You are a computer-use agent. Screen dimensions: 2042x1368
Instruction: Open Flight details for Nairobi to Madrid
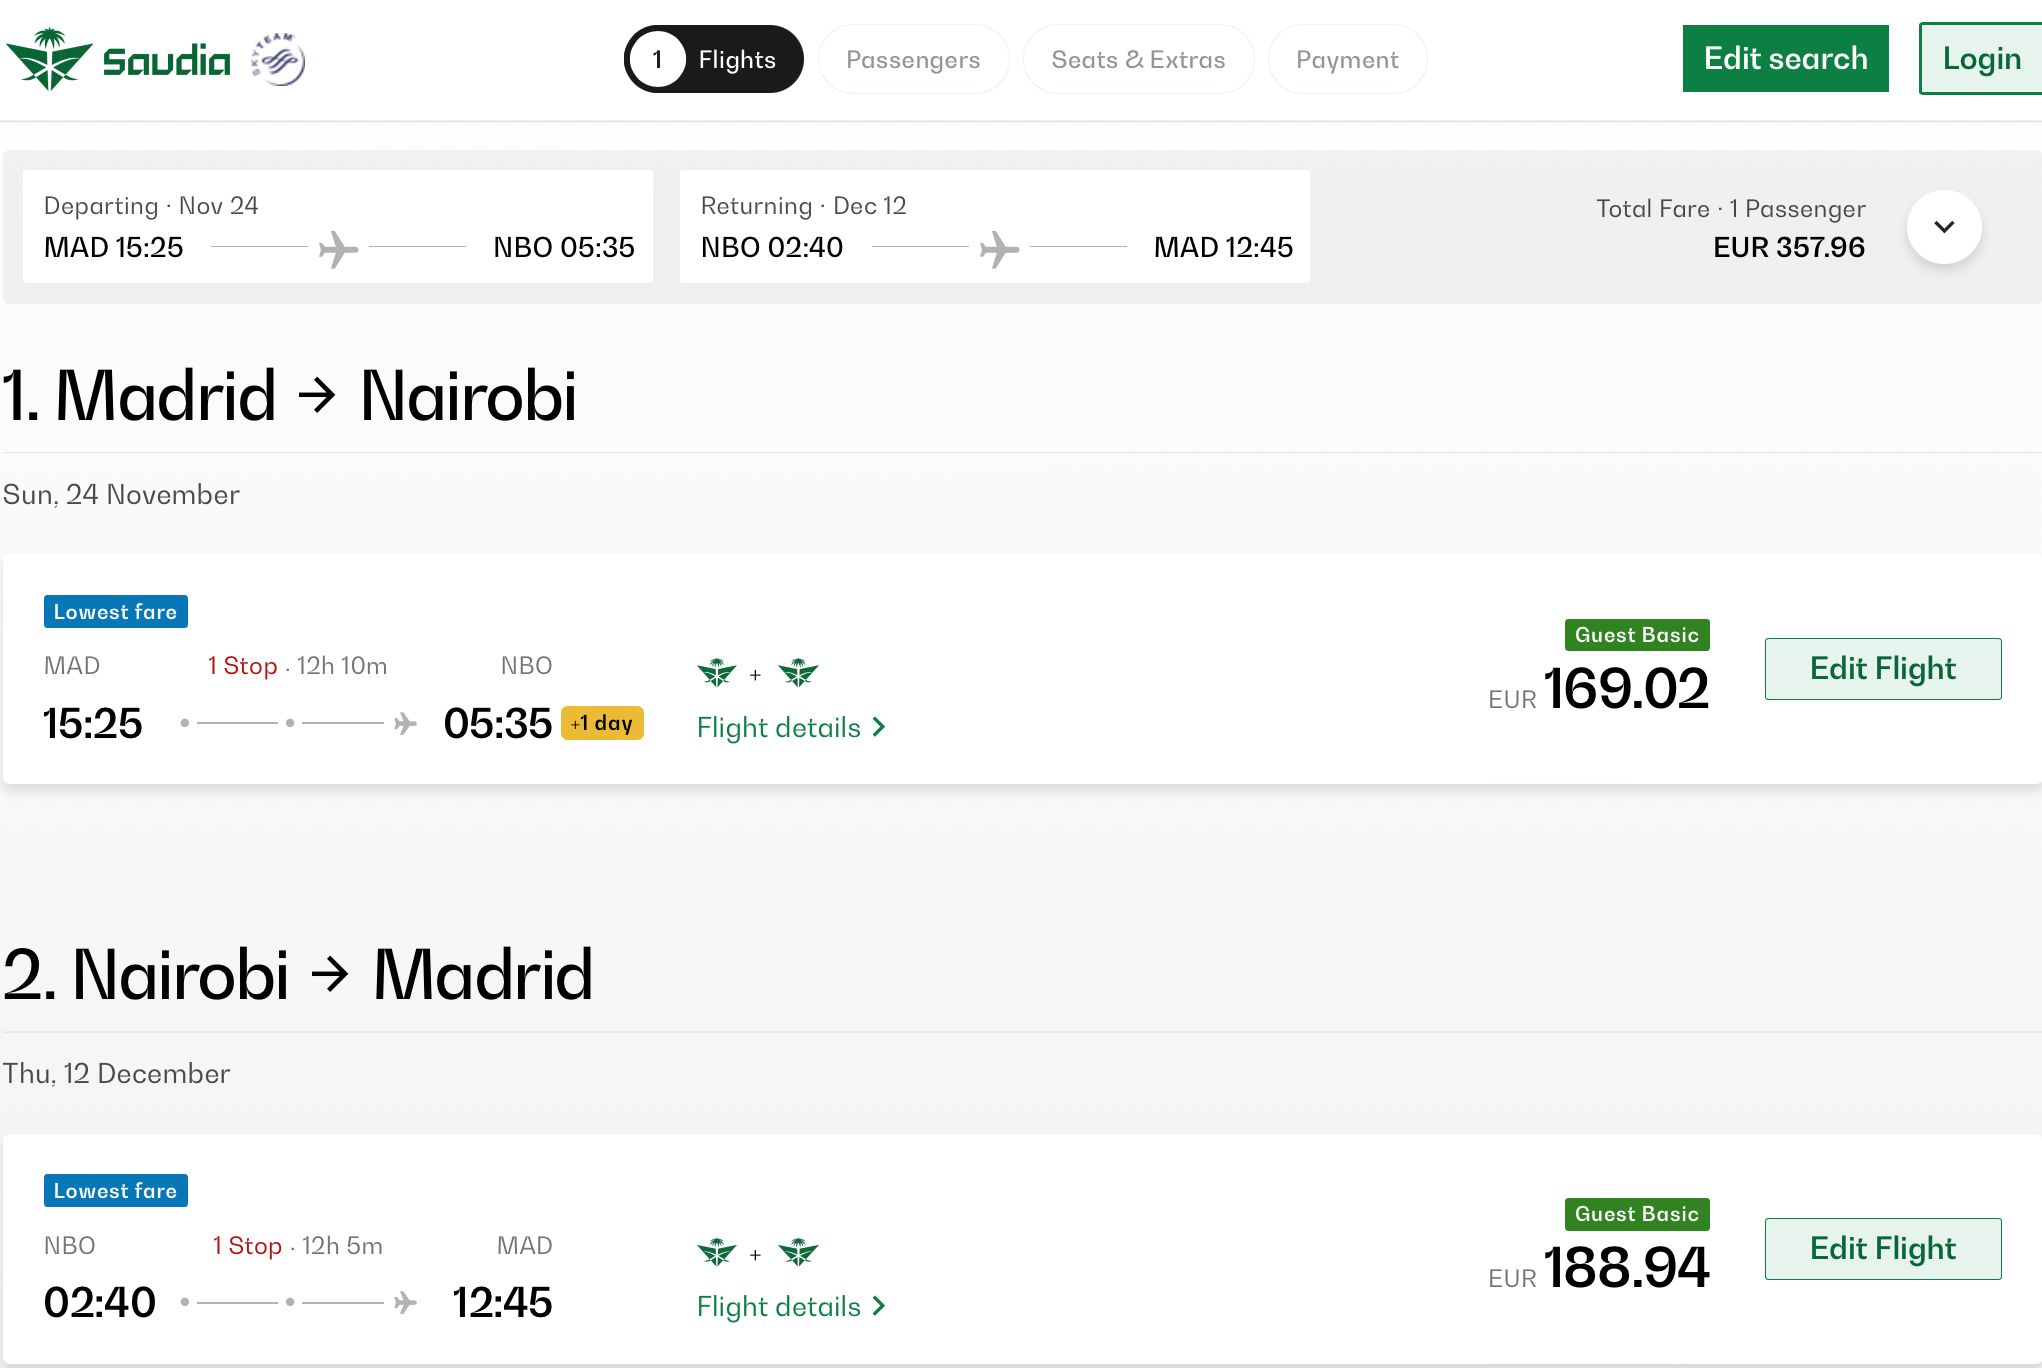790,1307
